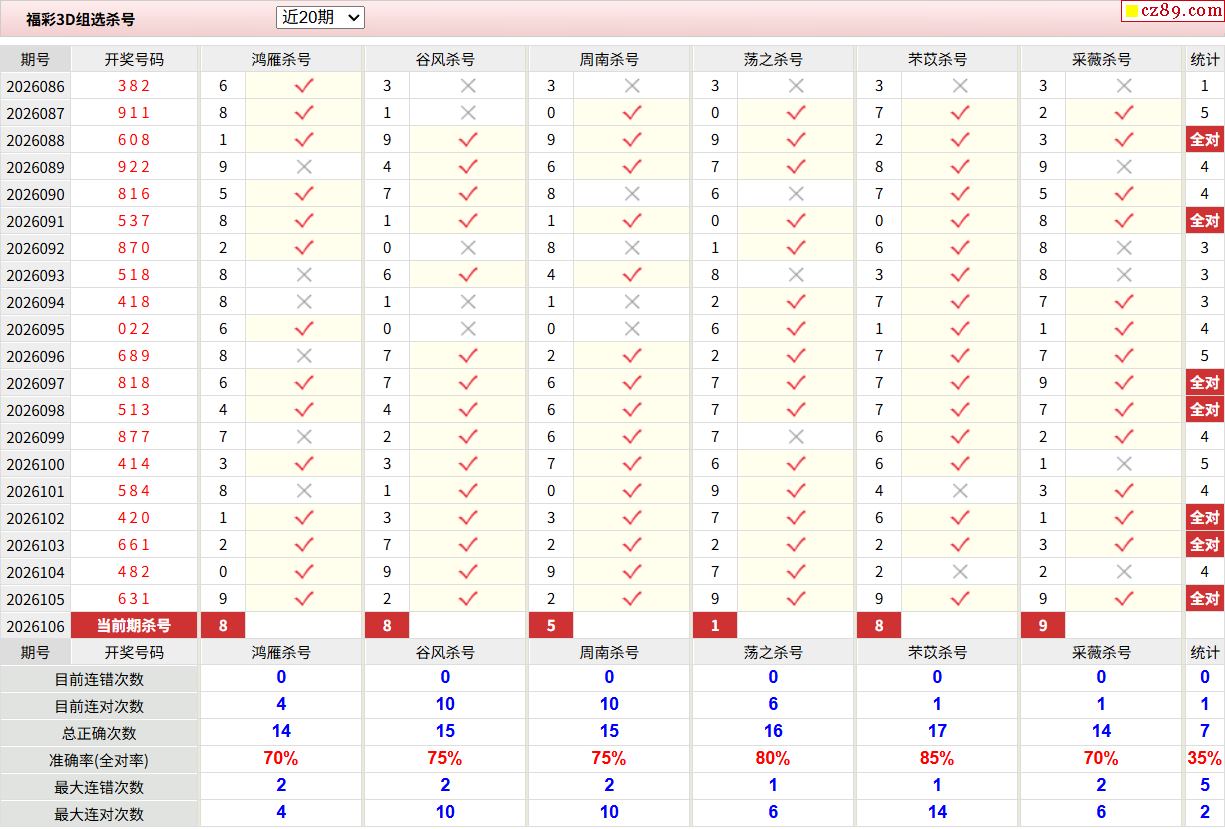Viewport: 1225px width, 829px height.
Task: Click the red 5 under 周南杀号
Action: [551, 626]
